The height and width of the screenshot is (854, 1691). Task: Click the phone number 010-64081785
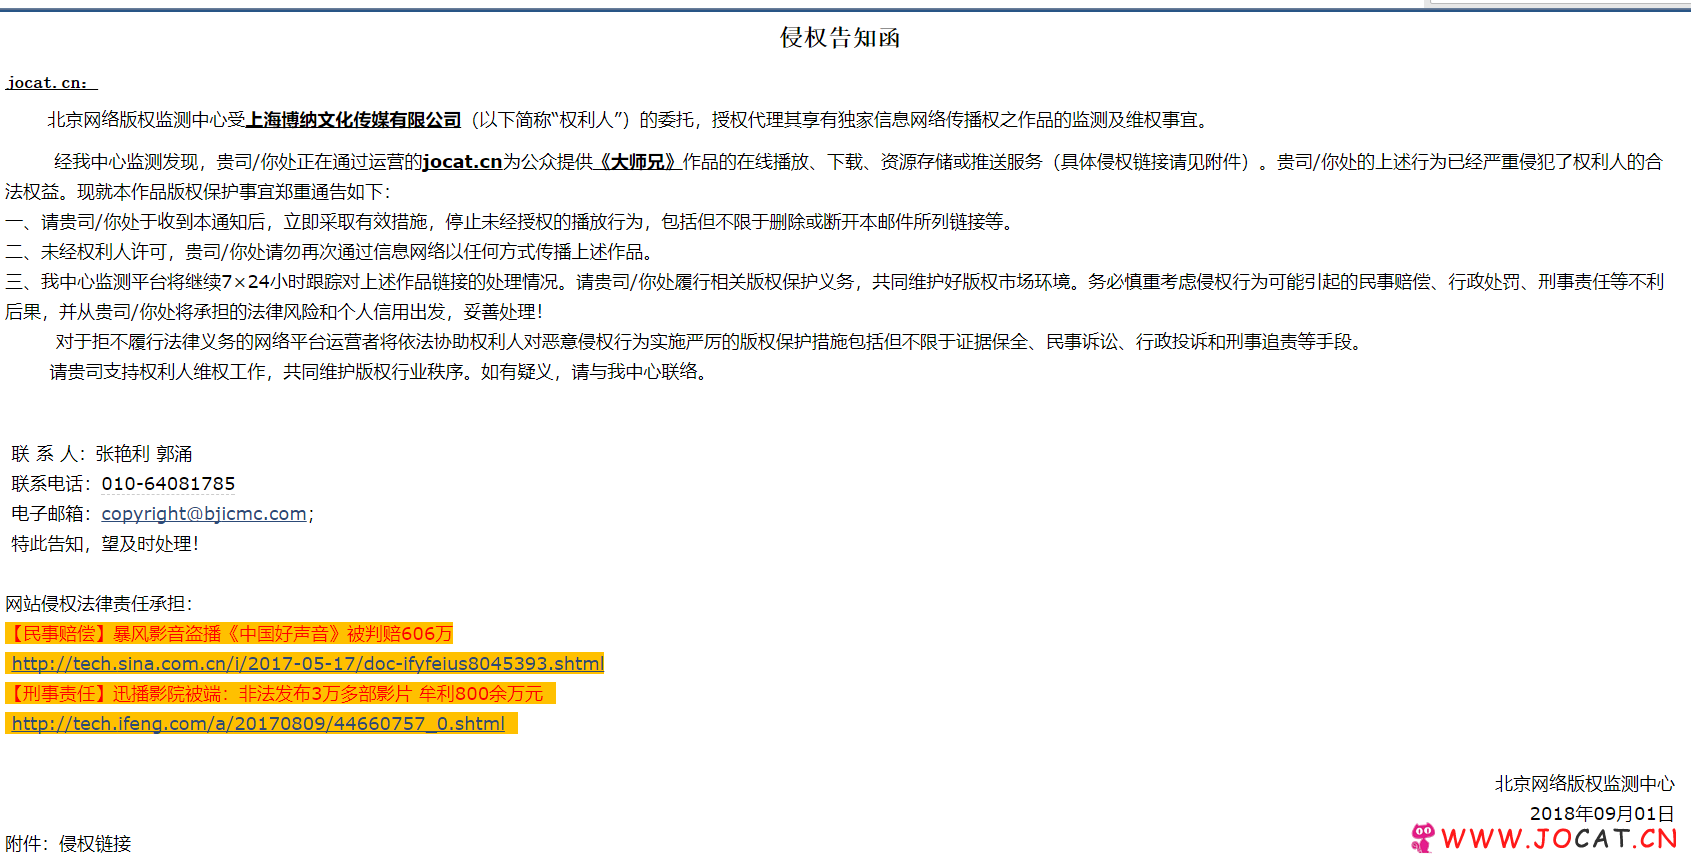pos(168,484)
